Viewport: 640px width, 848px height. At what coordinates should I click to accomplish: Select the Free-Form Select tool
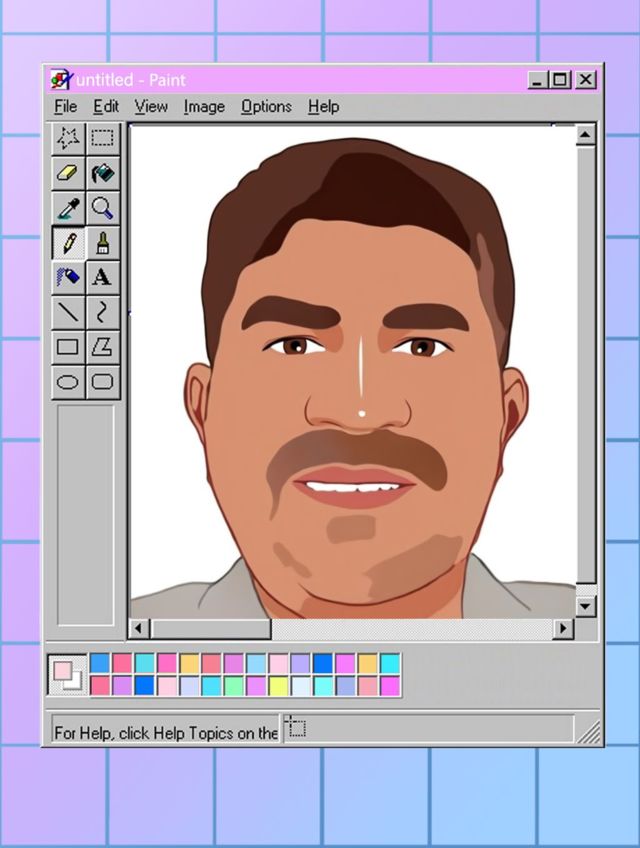click(x=68, y=139)
